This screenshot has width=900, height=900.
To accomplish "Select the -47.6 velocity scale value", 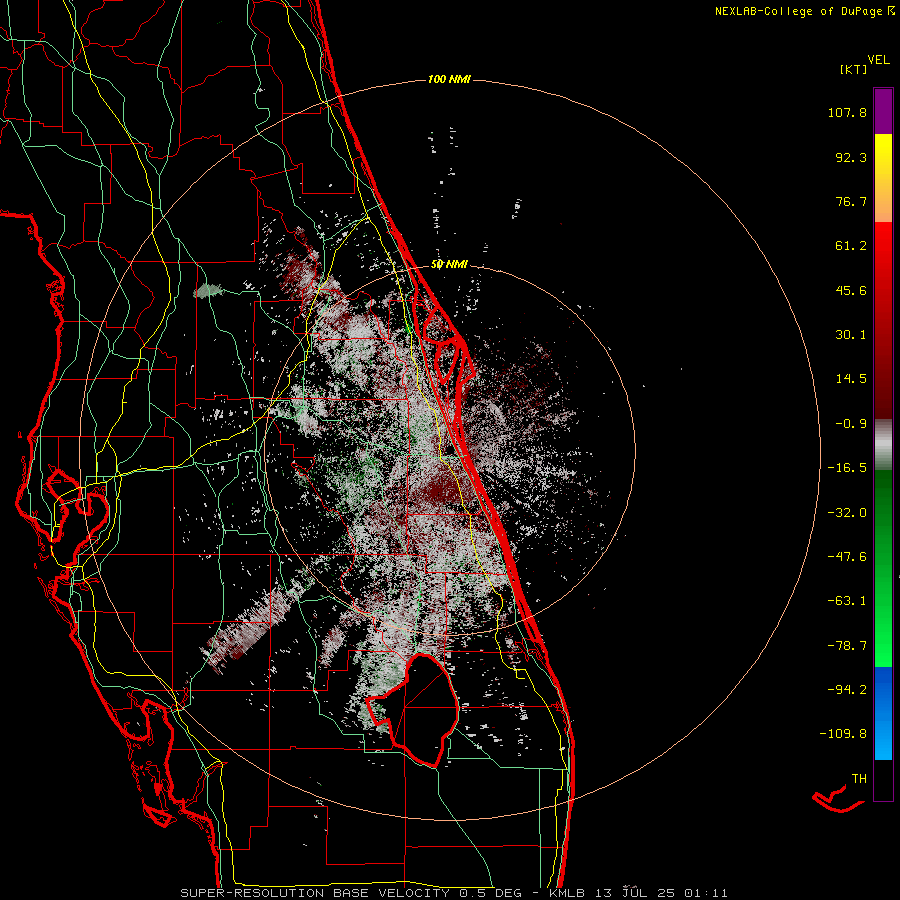I will coord(847,557).
